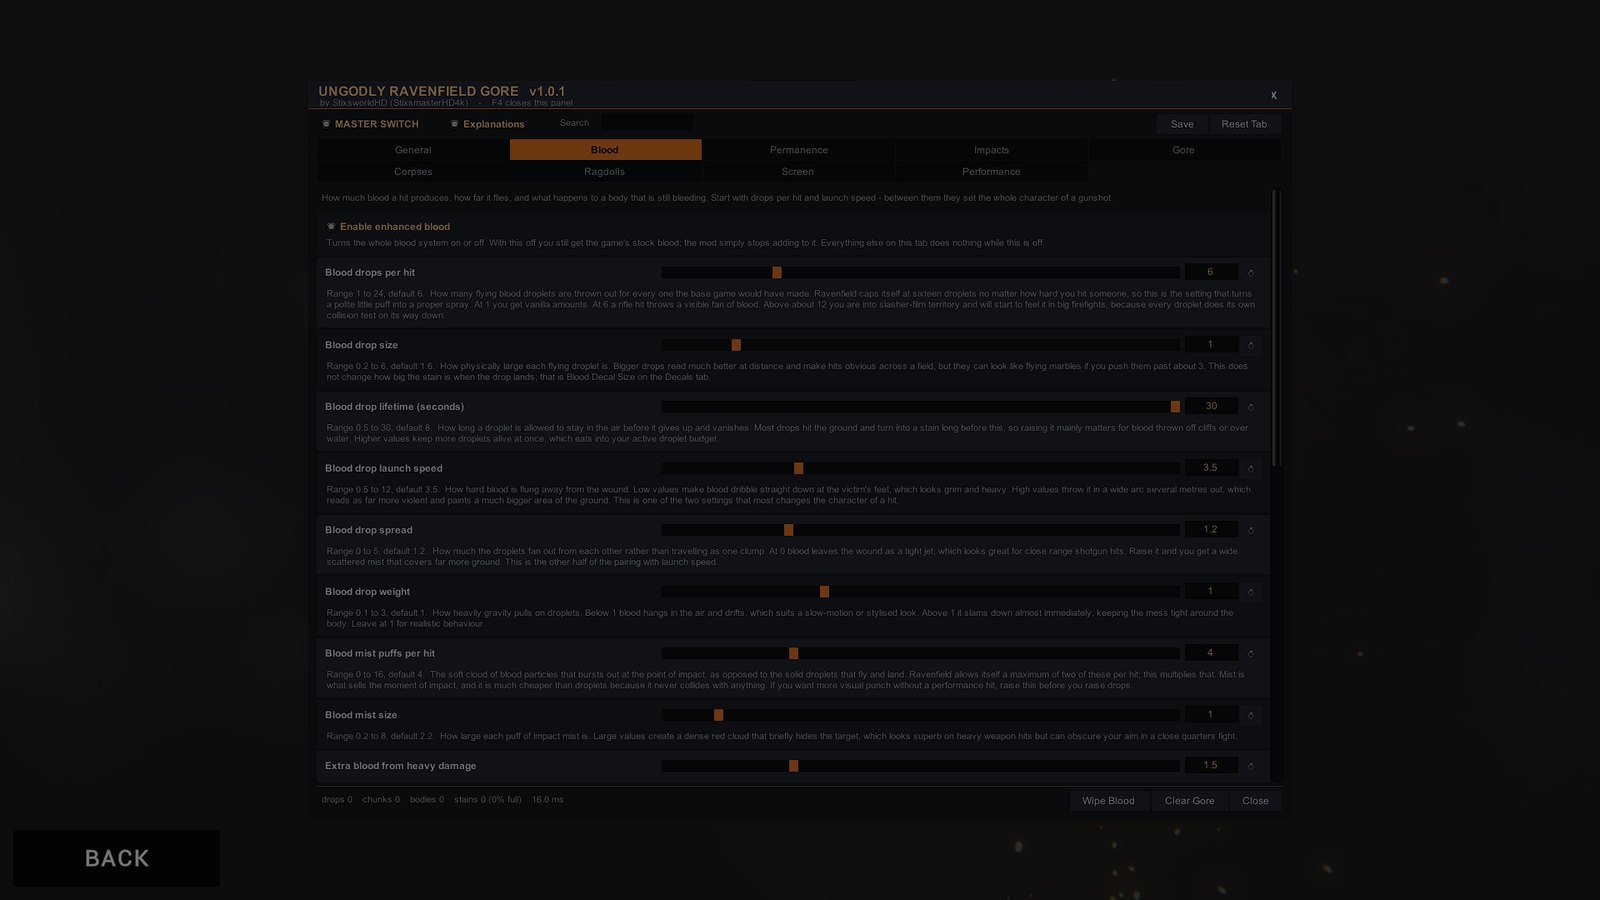Click the Blood drop launch speed slider
This screenshot has width=1600, height=900.
coord(920,469)
